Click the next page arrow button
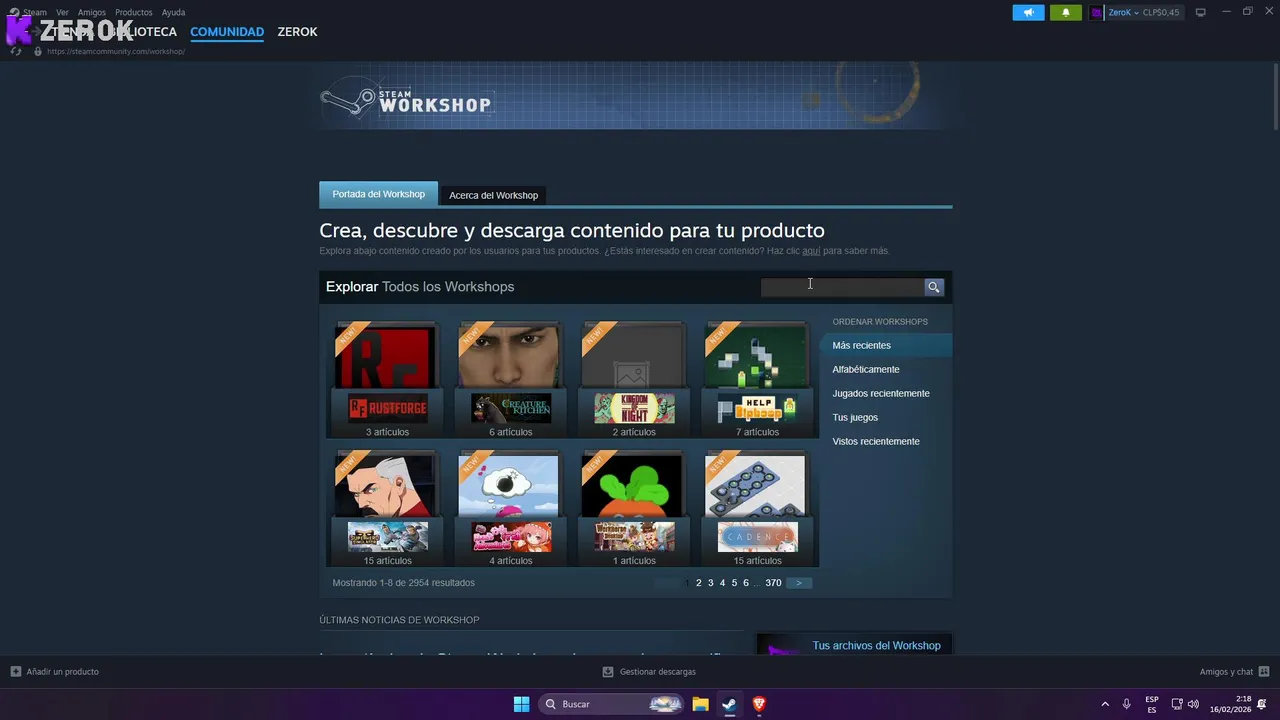The height and width of the screenshot is (720, 1280). pyautogui.click(x=799, y=583)
